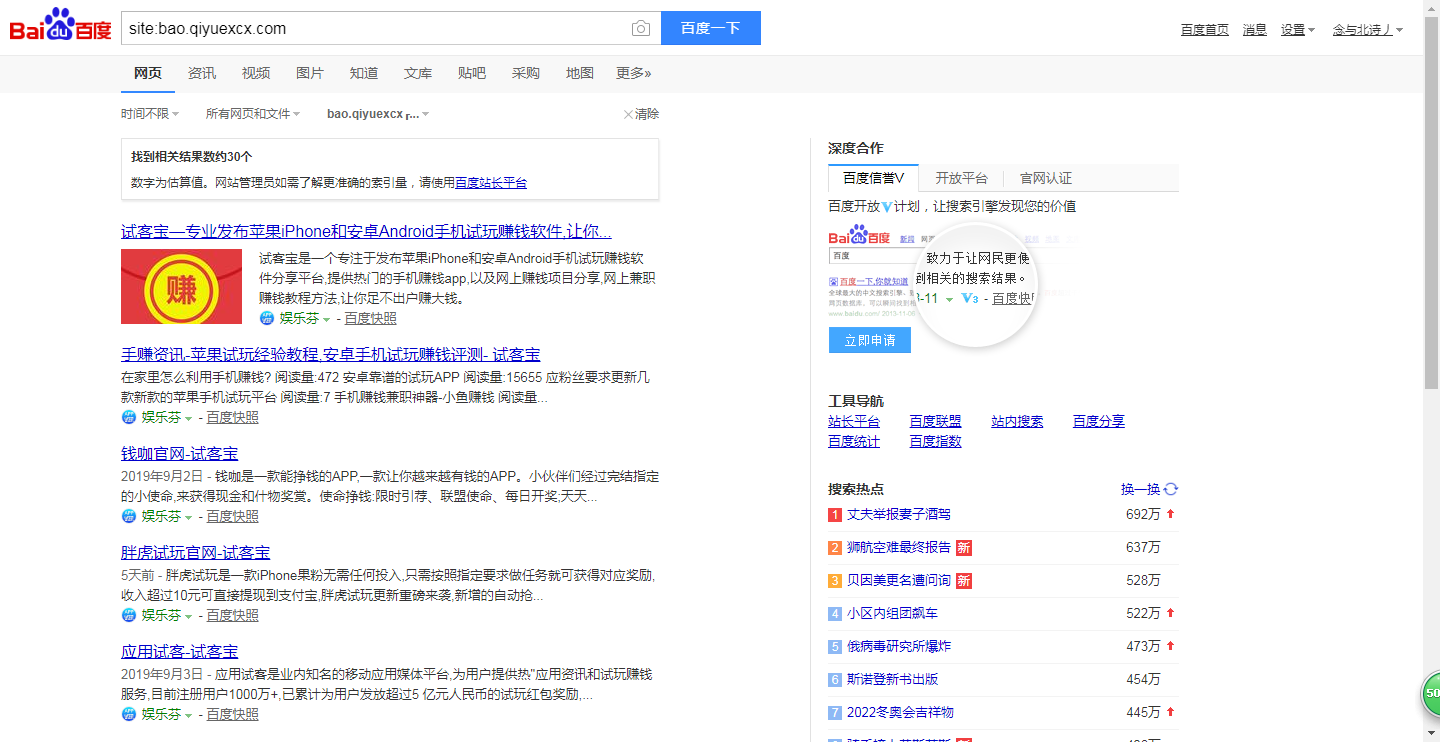This screenshot has height=742, width=1440.
Task: Select 百度信誉V tab
Action: tap(873, 178)
